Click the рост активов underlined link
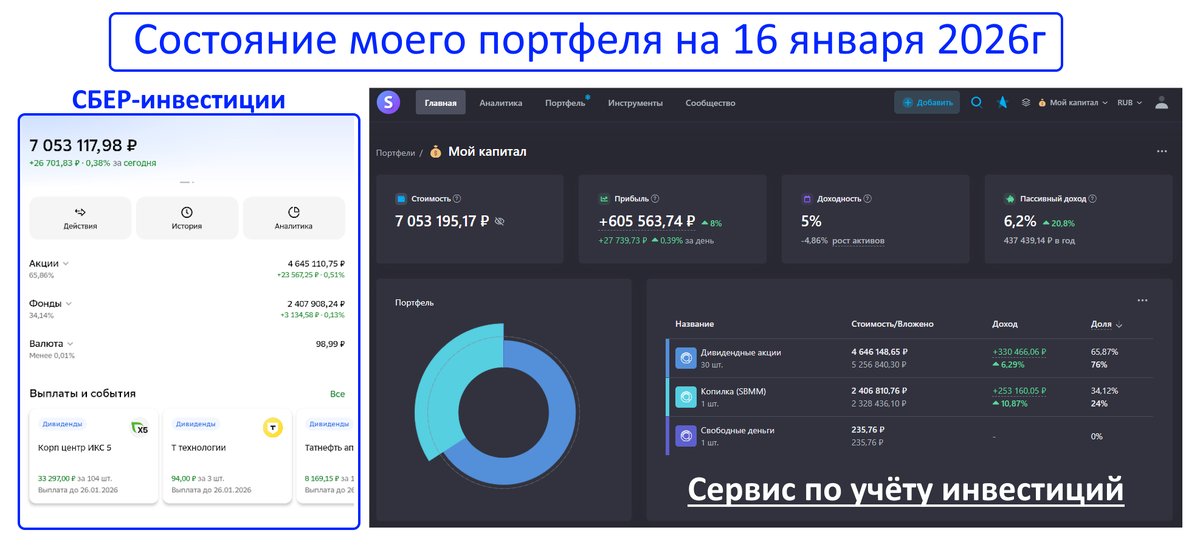Screen dimensions: 1200x544 coord(858,241)
